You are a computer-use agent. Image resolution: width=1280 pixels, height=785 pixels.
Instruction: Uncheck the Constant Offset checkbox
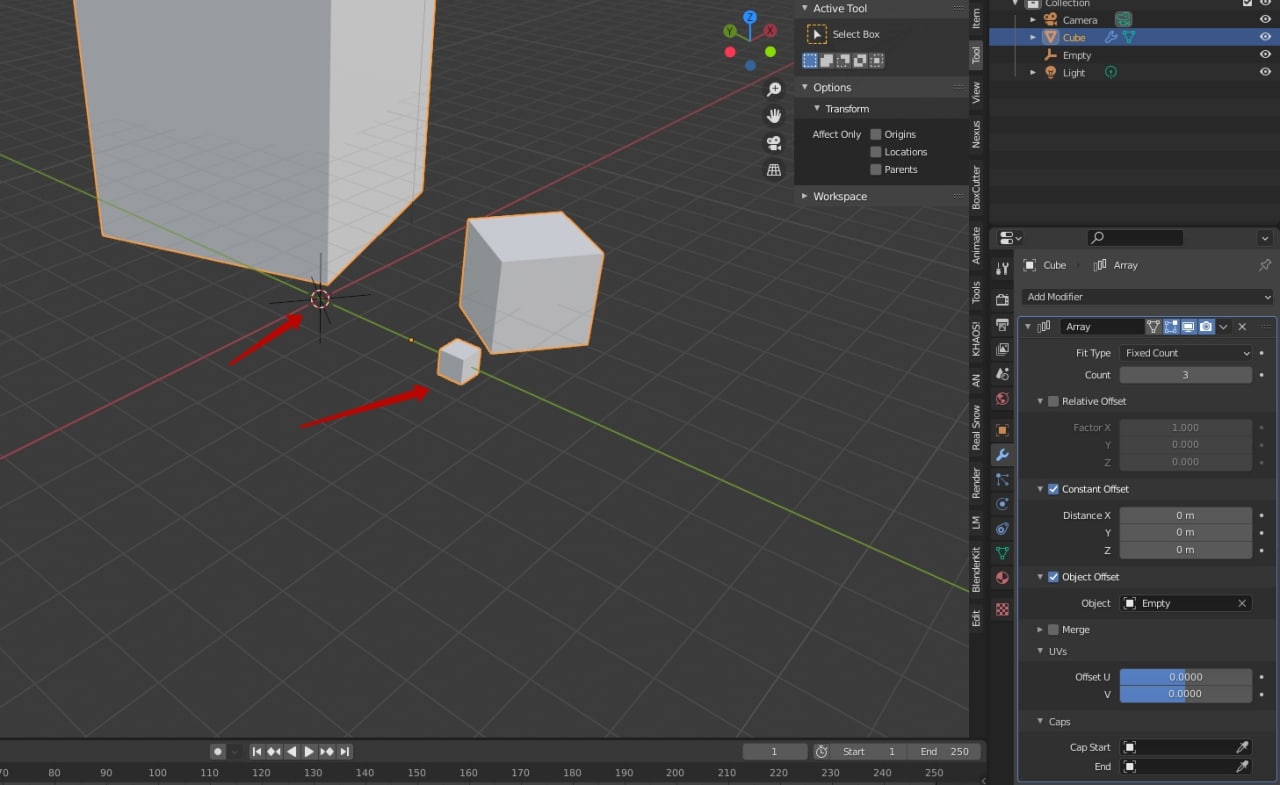point(1053,489)
